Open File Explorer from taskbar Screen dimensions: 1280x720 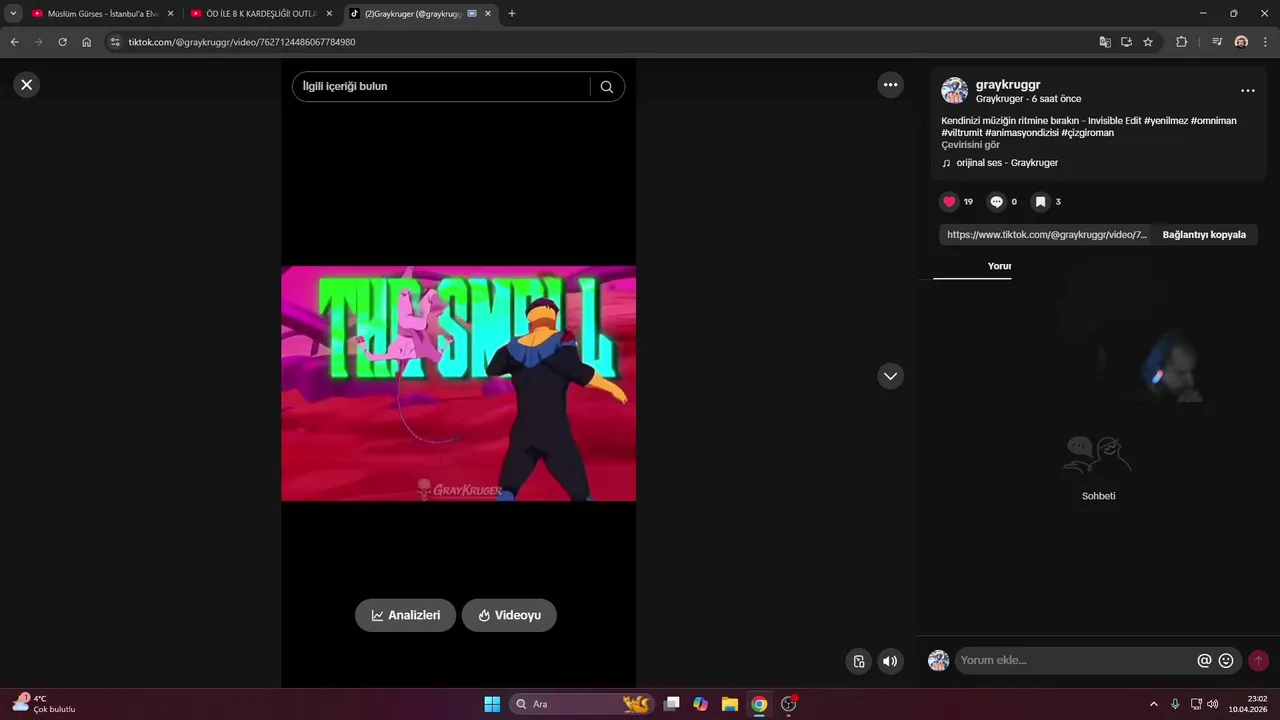pyautogui.click(x=730, y=704)
